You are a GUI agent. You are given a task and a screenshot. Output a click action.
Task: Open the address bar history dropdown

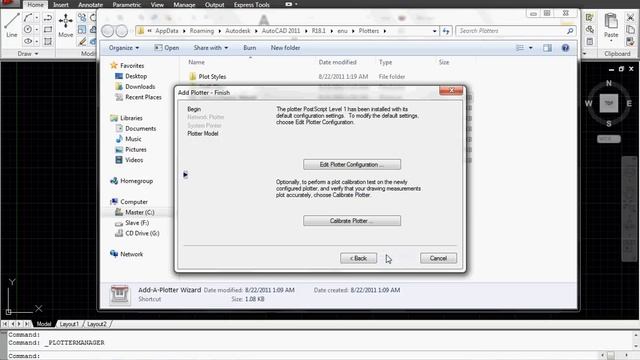click(435, 31)
